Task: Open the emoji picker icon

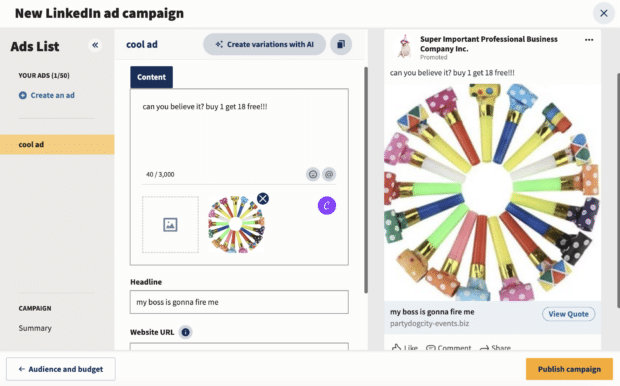Action: point(313,174)
